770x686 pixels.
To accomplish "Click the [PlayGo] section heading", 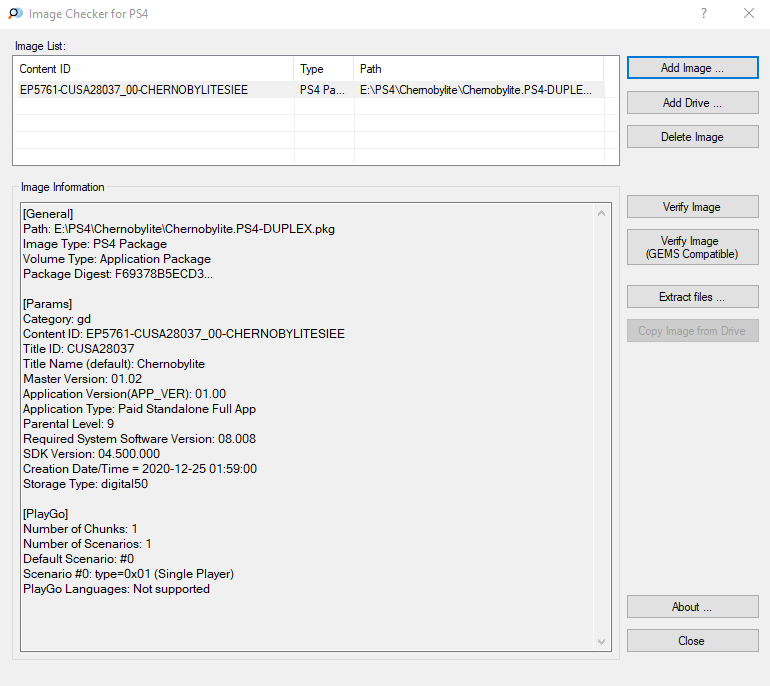I will 46,514.
